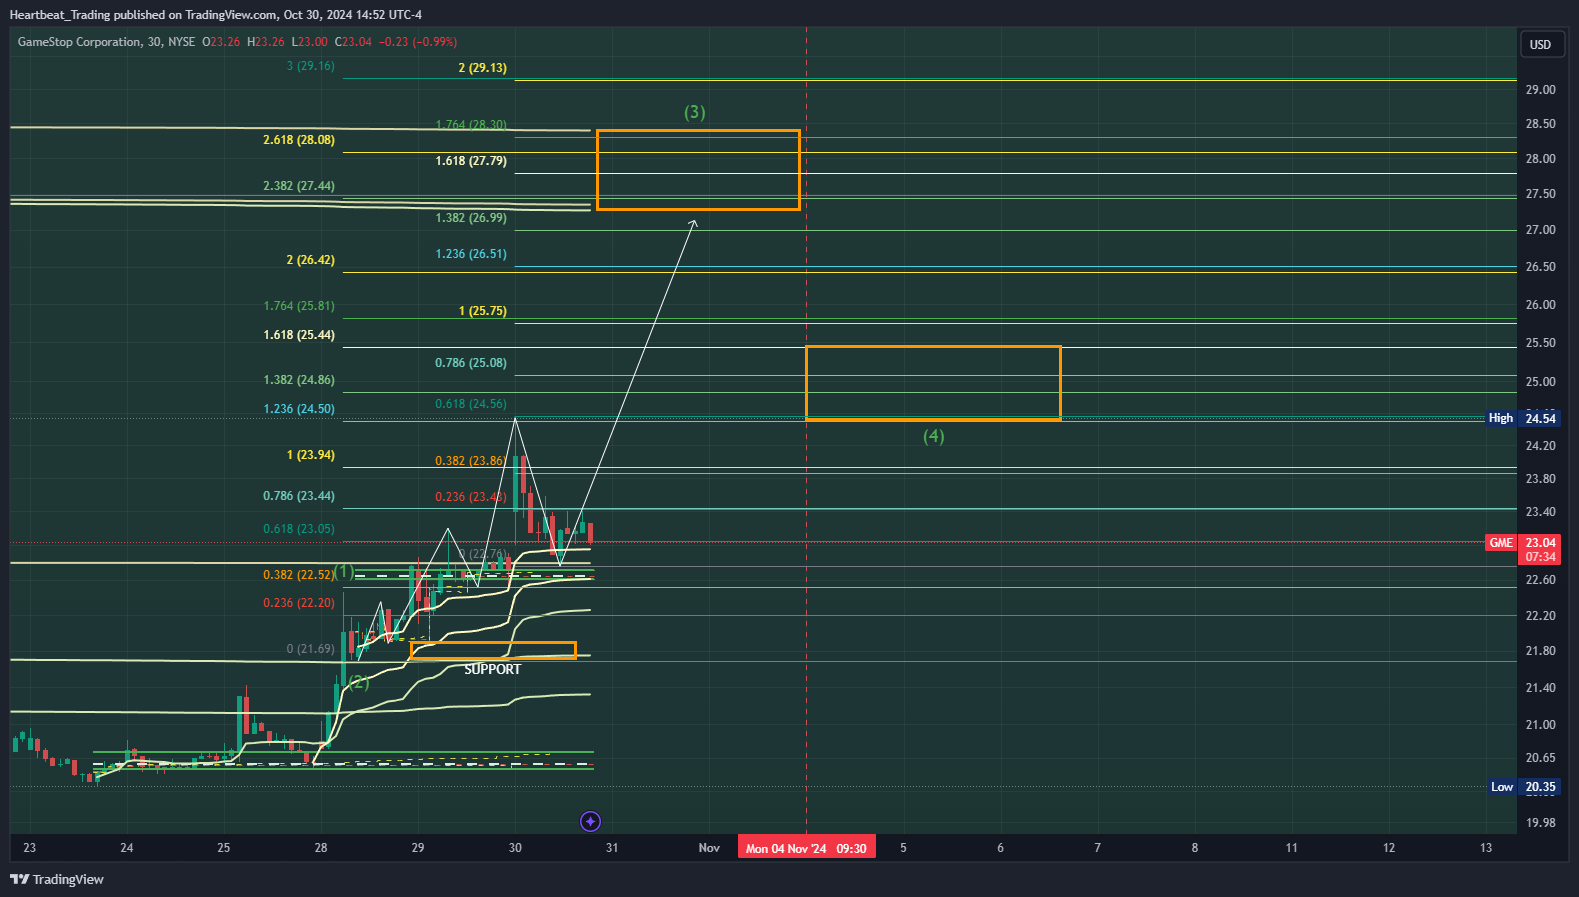Image resolution: width=1579 pixels, height=897 pixels.
Task: Click the Mon 04 Nov '24 09:30 time label
Action: coord(806,848)
